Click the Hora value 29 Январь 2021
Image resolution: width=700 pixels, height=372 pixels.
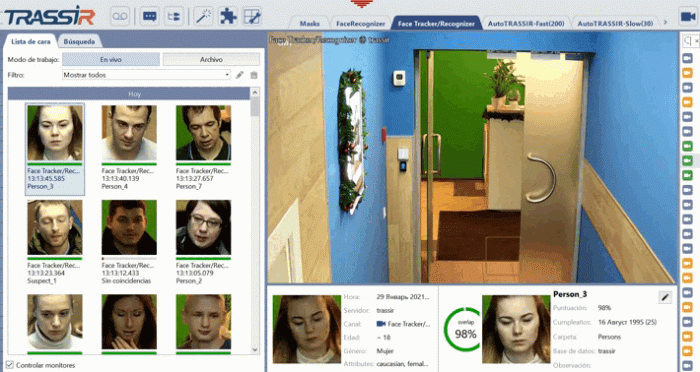point(403,297)
